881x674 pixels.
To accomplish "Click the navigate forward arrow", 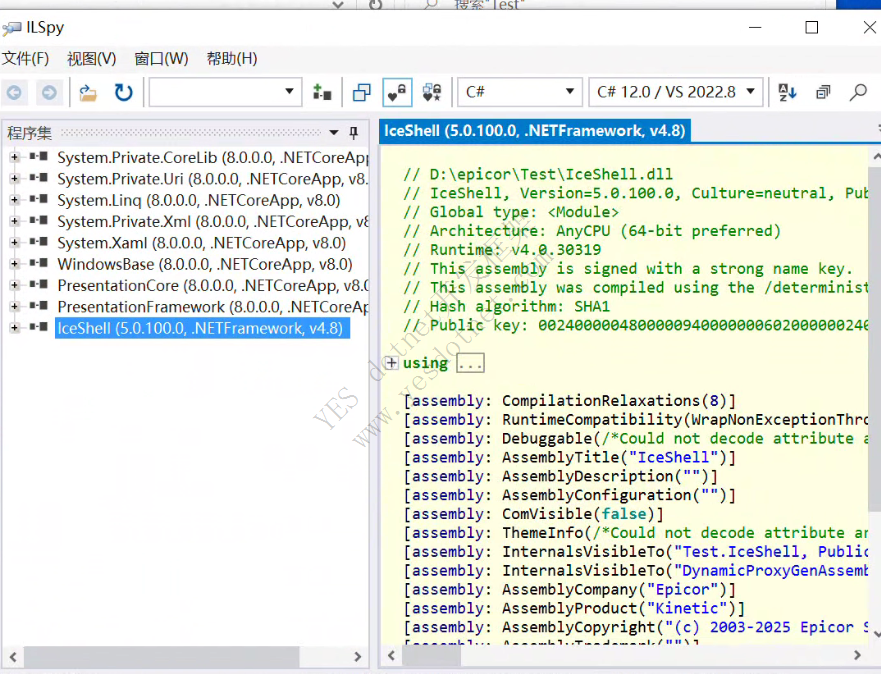I will (x=48, y=93).
